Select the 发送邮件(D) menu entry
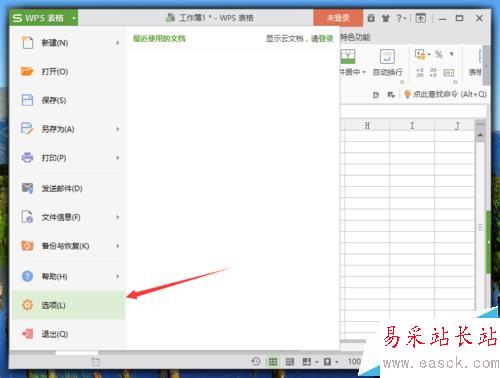This screenshot has width=500, height=378. [x=69, y=188]
